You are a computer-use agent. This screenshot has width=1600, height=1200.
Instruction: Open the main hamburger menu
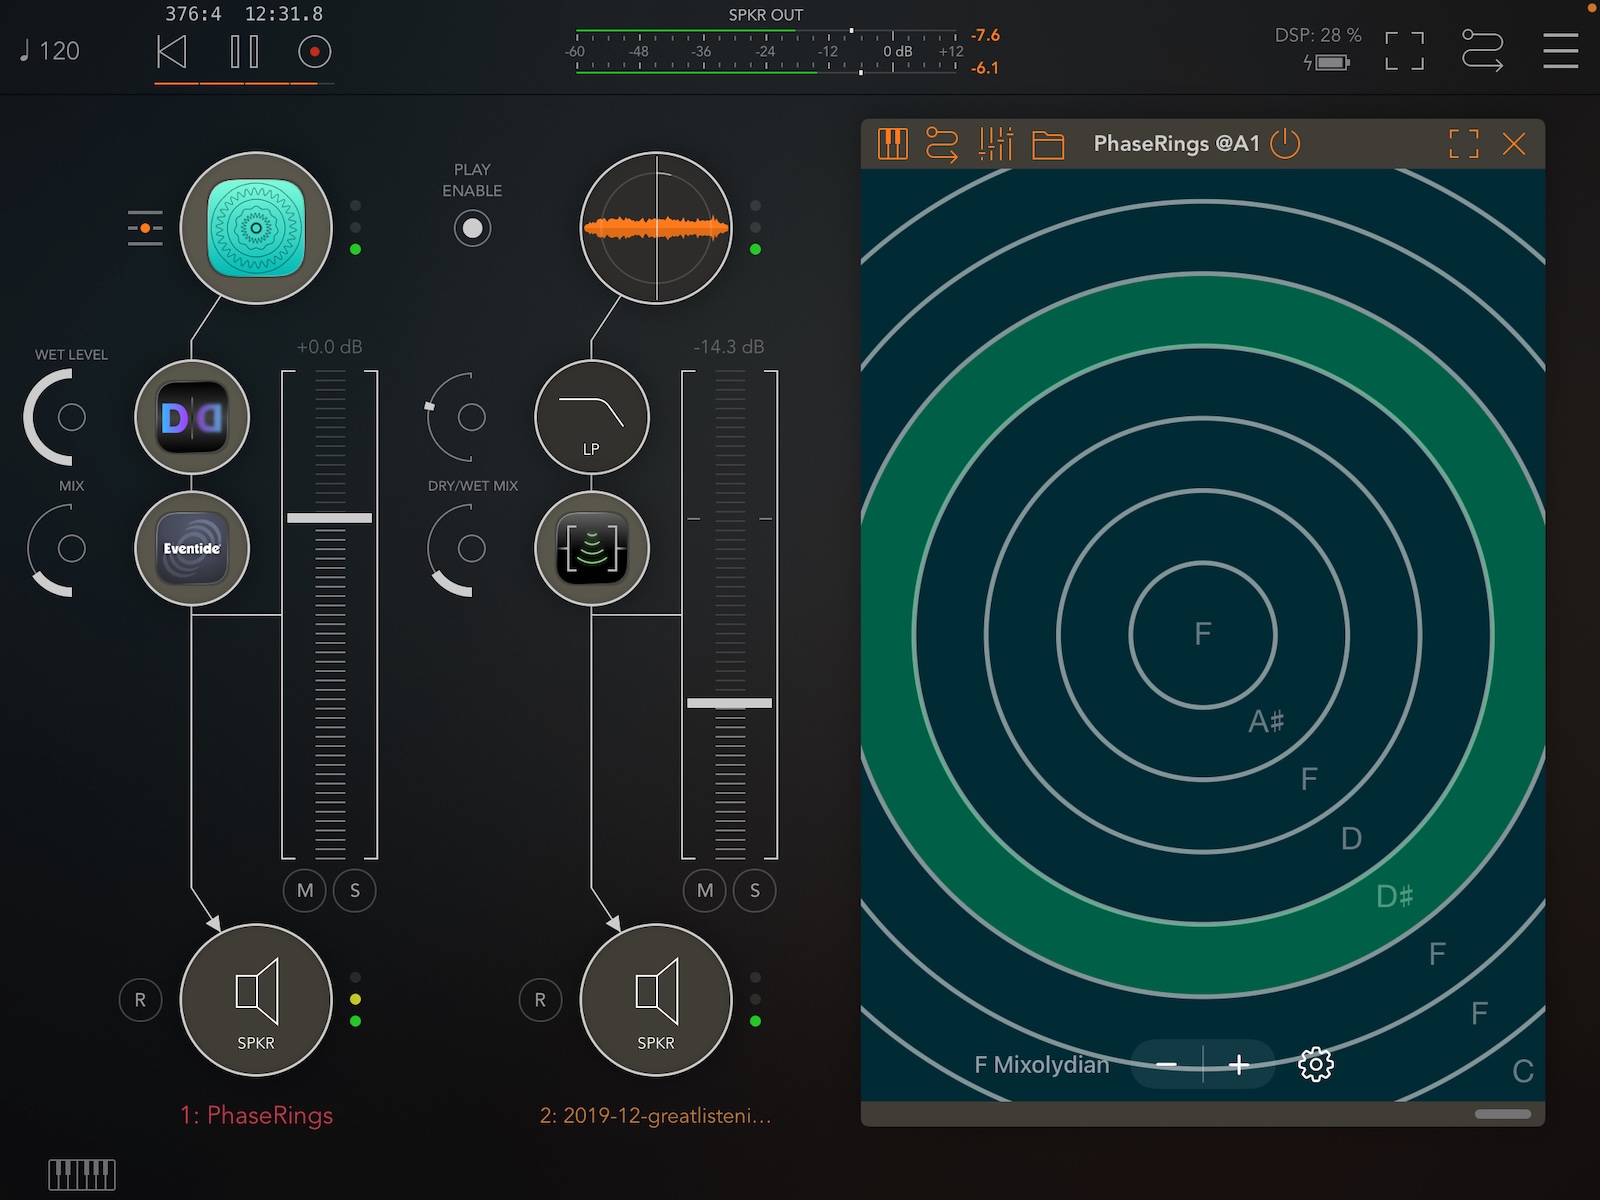coord(1560,51)
